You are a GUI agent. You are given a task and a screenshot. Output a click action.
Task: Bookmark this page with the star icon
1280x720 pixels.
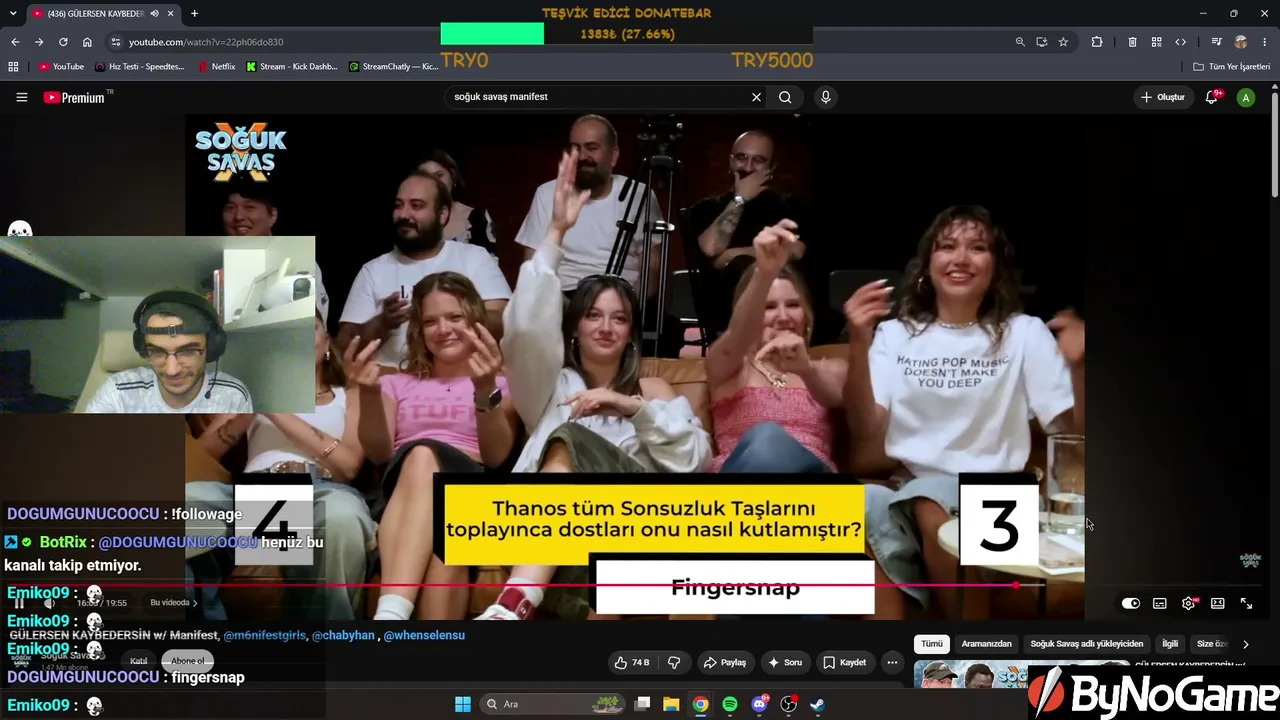click(x=1063, y=42)
